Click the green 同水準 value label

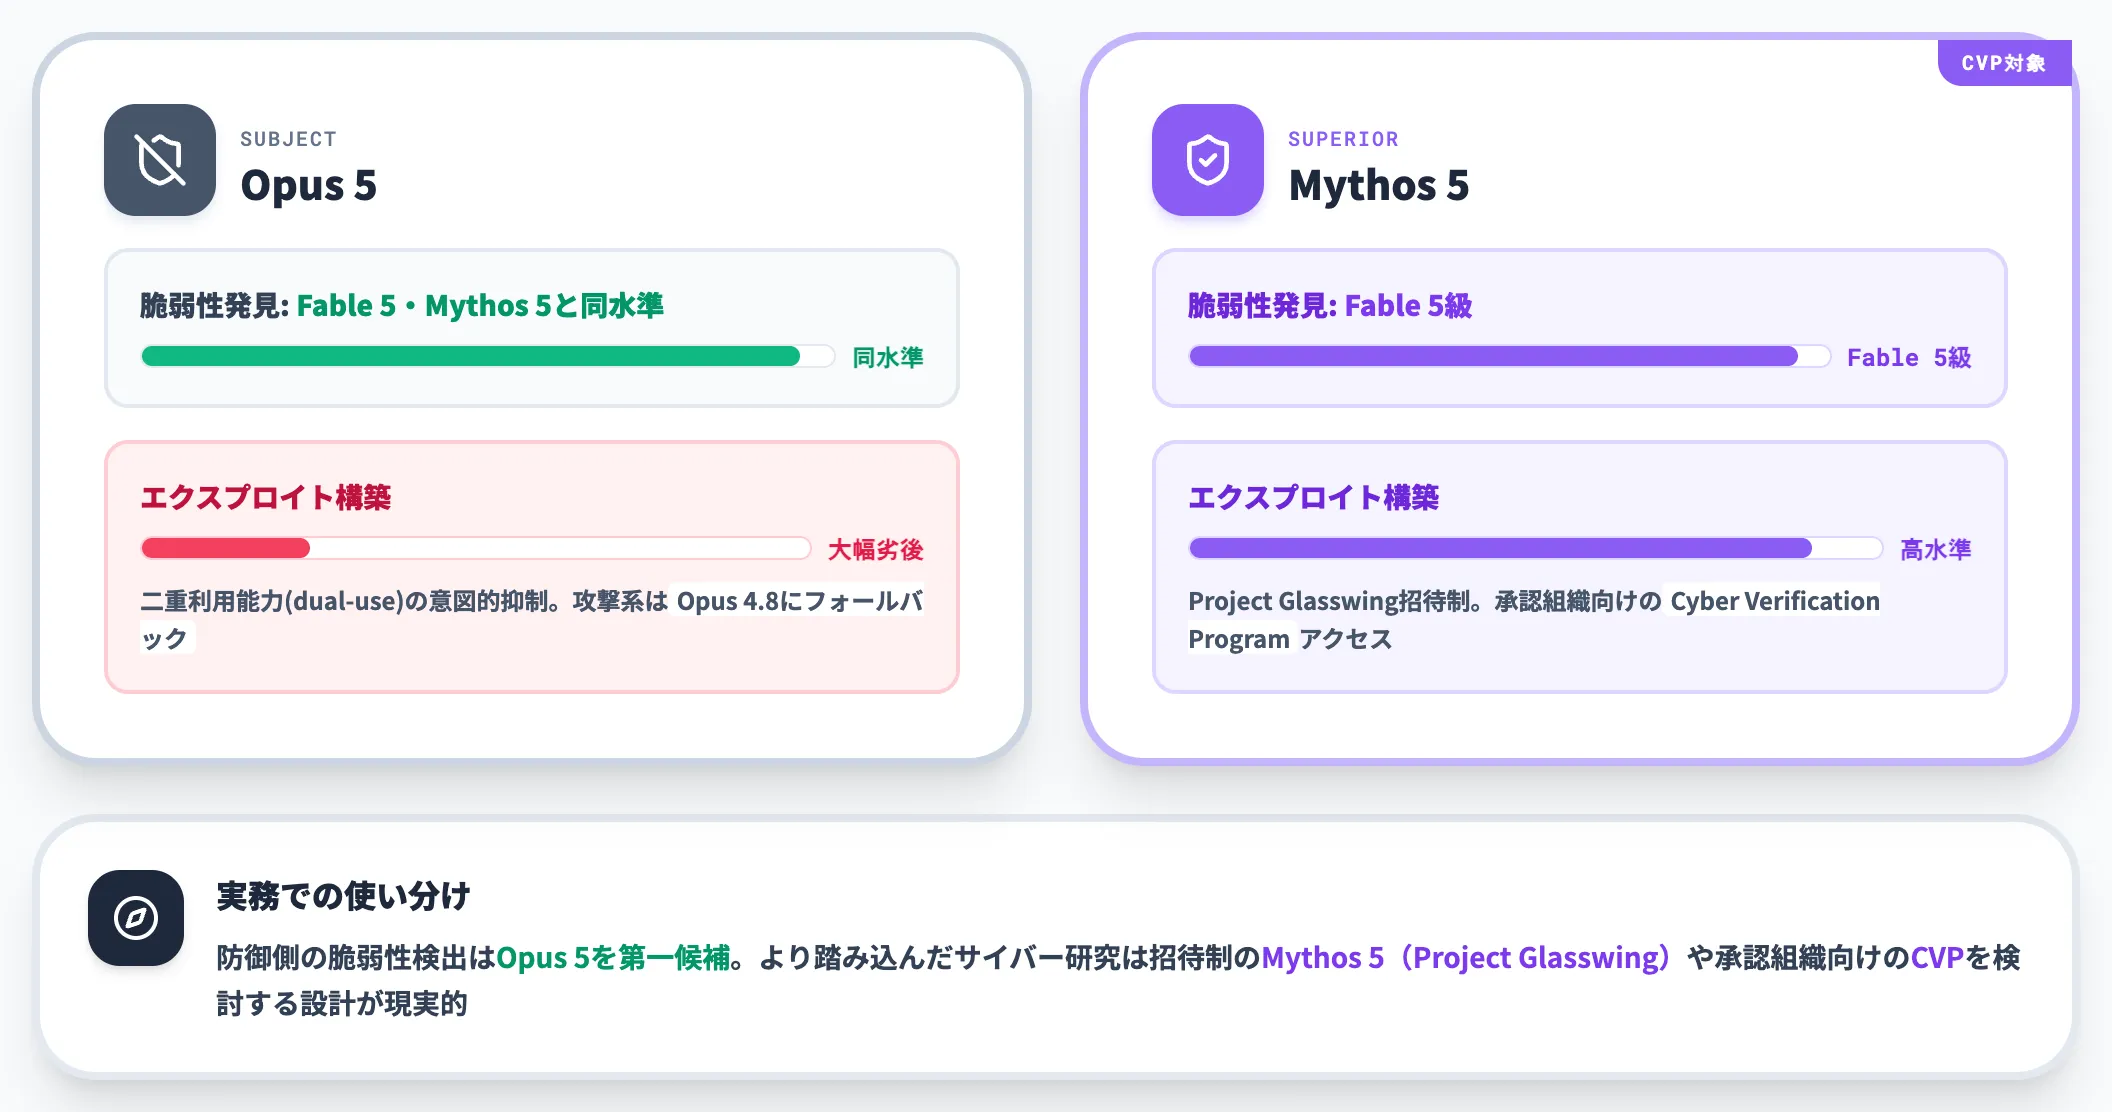point(888,357)
